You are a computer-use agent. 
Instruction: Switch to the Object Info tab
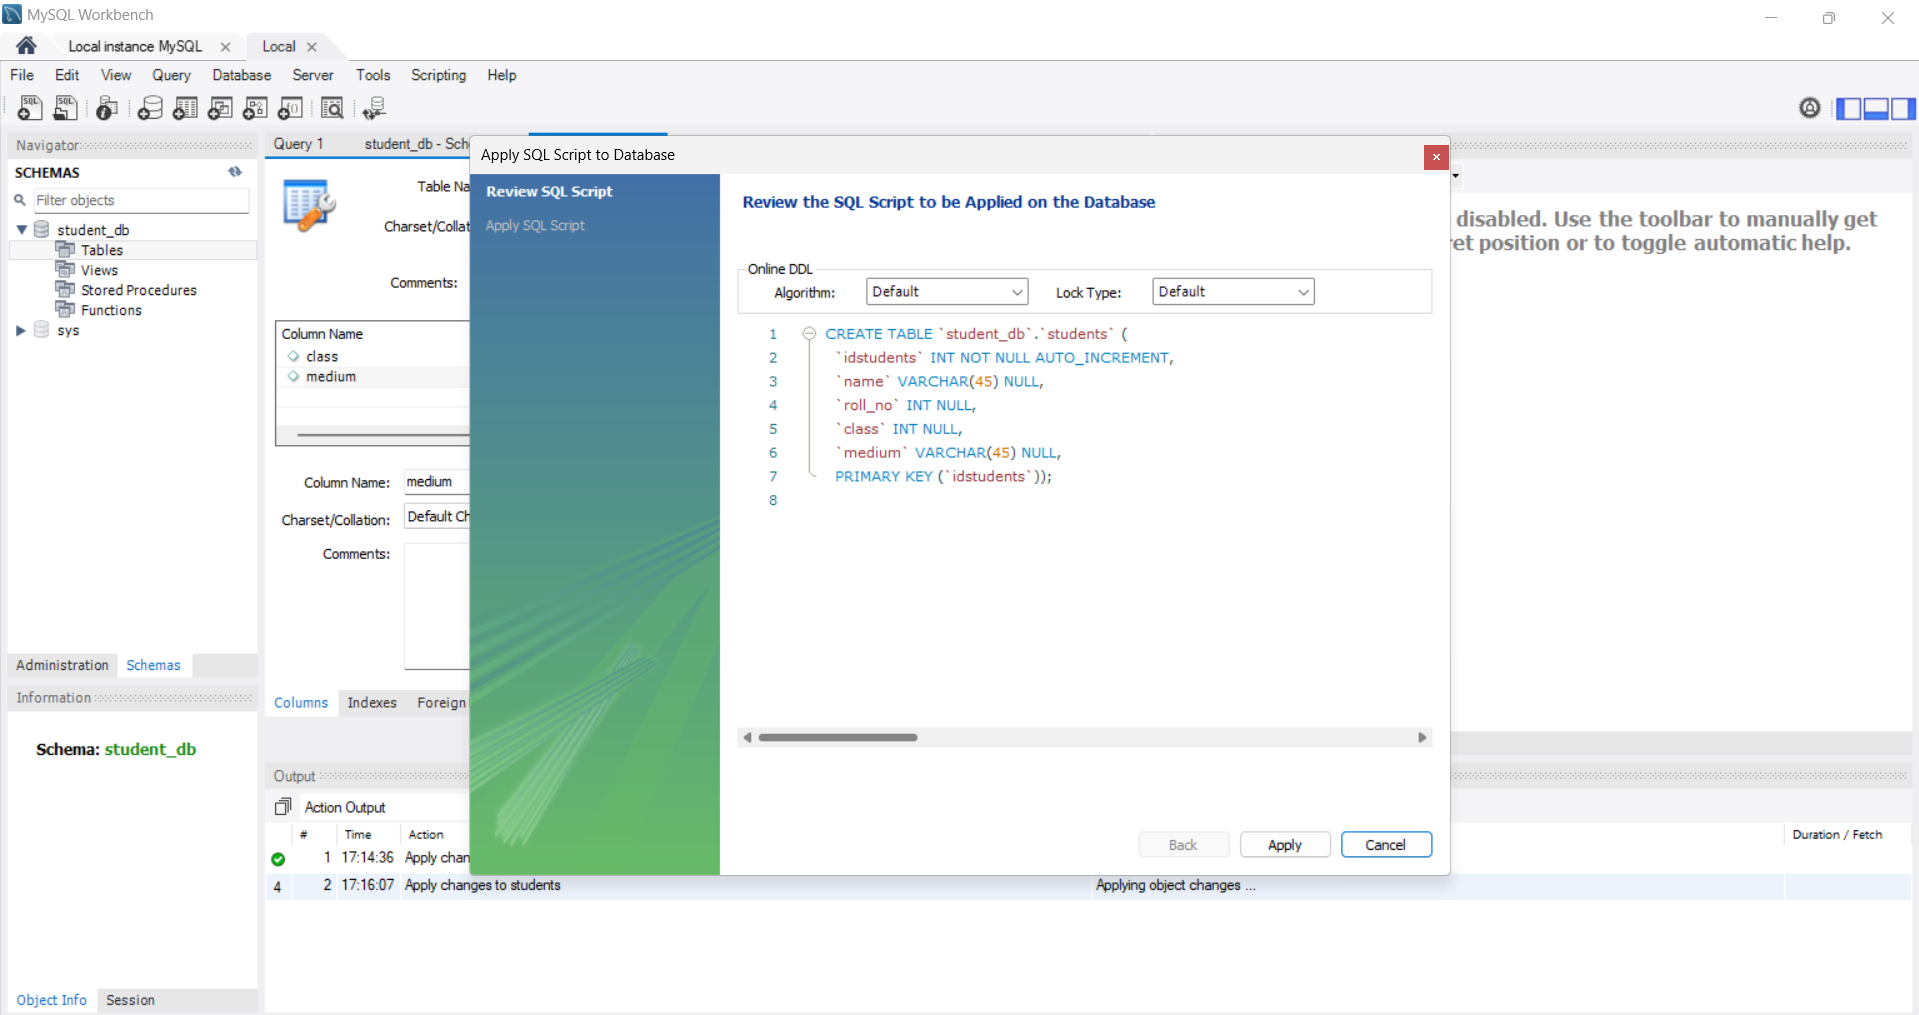(52, 1000)
